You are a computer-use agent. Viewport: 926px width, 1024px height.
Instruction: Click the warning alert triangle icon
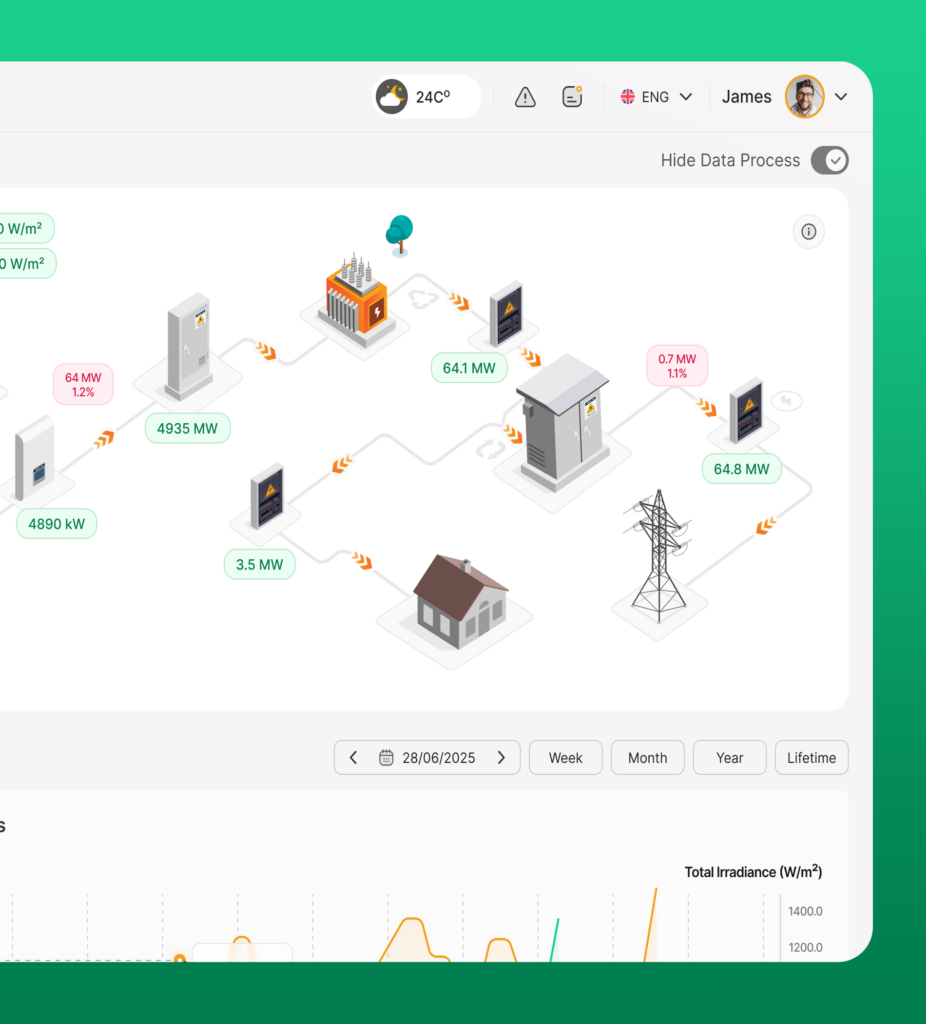tap(525, 97)
